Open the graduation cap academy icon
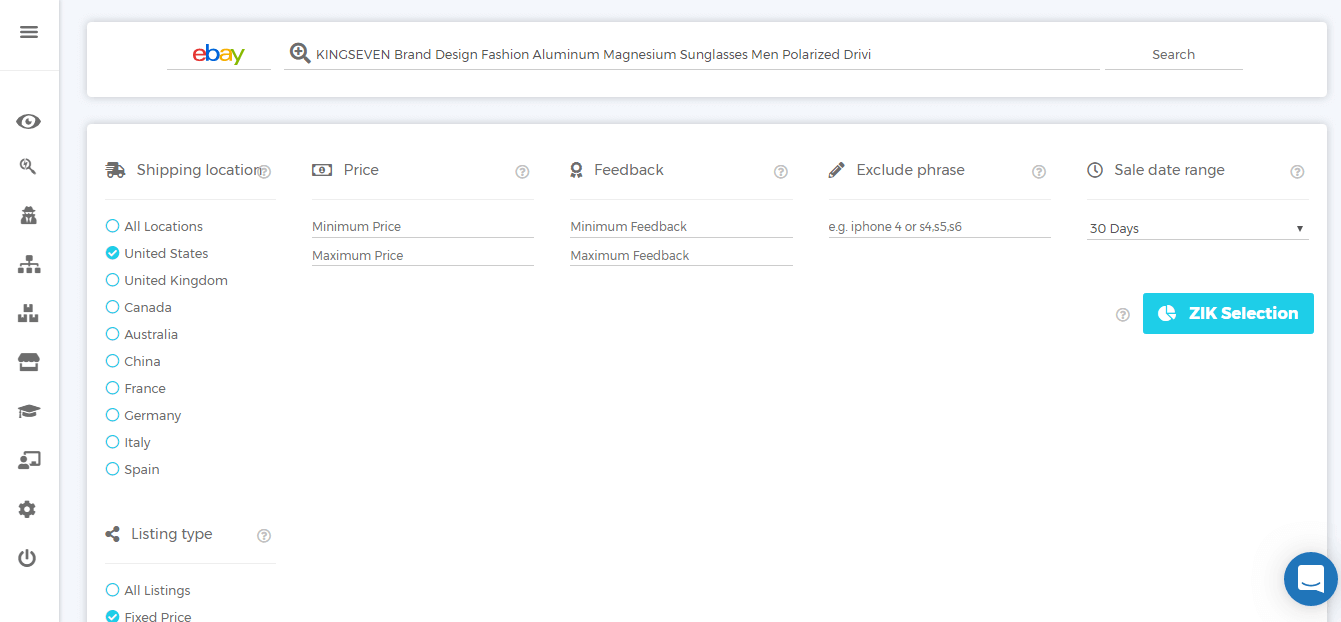1341x622 pixels. tap(28, 411)
